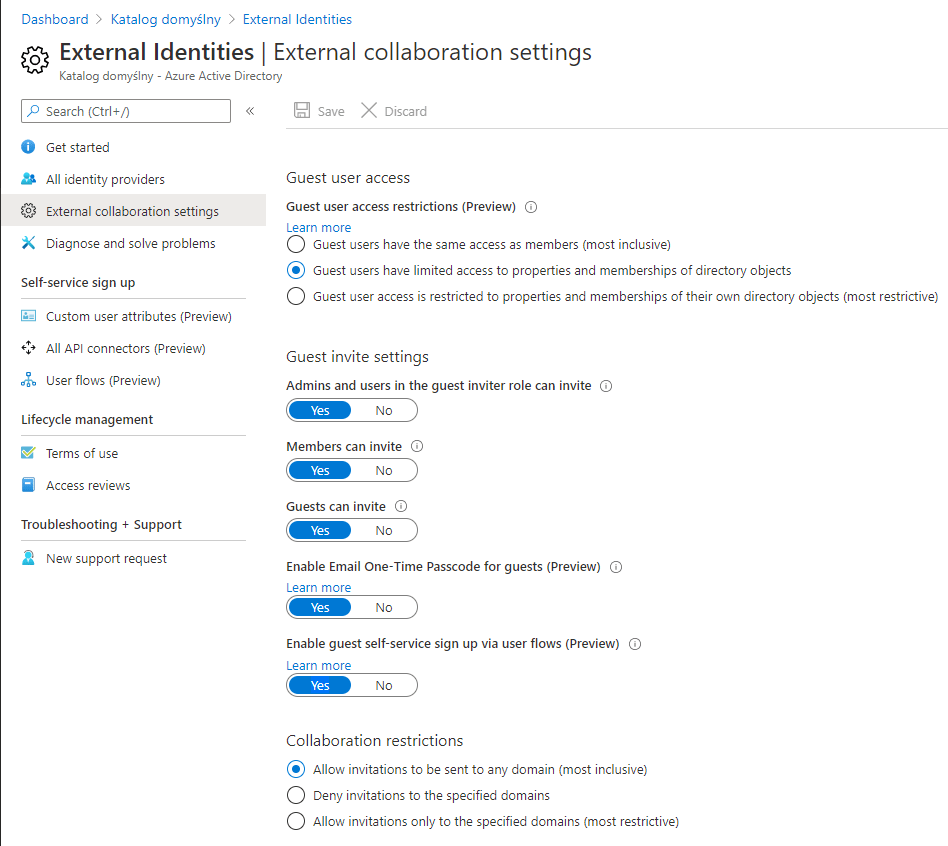This screenshot has width=948, height=846.
Task: Select 'Deny invitations to the specified domains'
Action: pyautogui.click(x=296, y=796)
